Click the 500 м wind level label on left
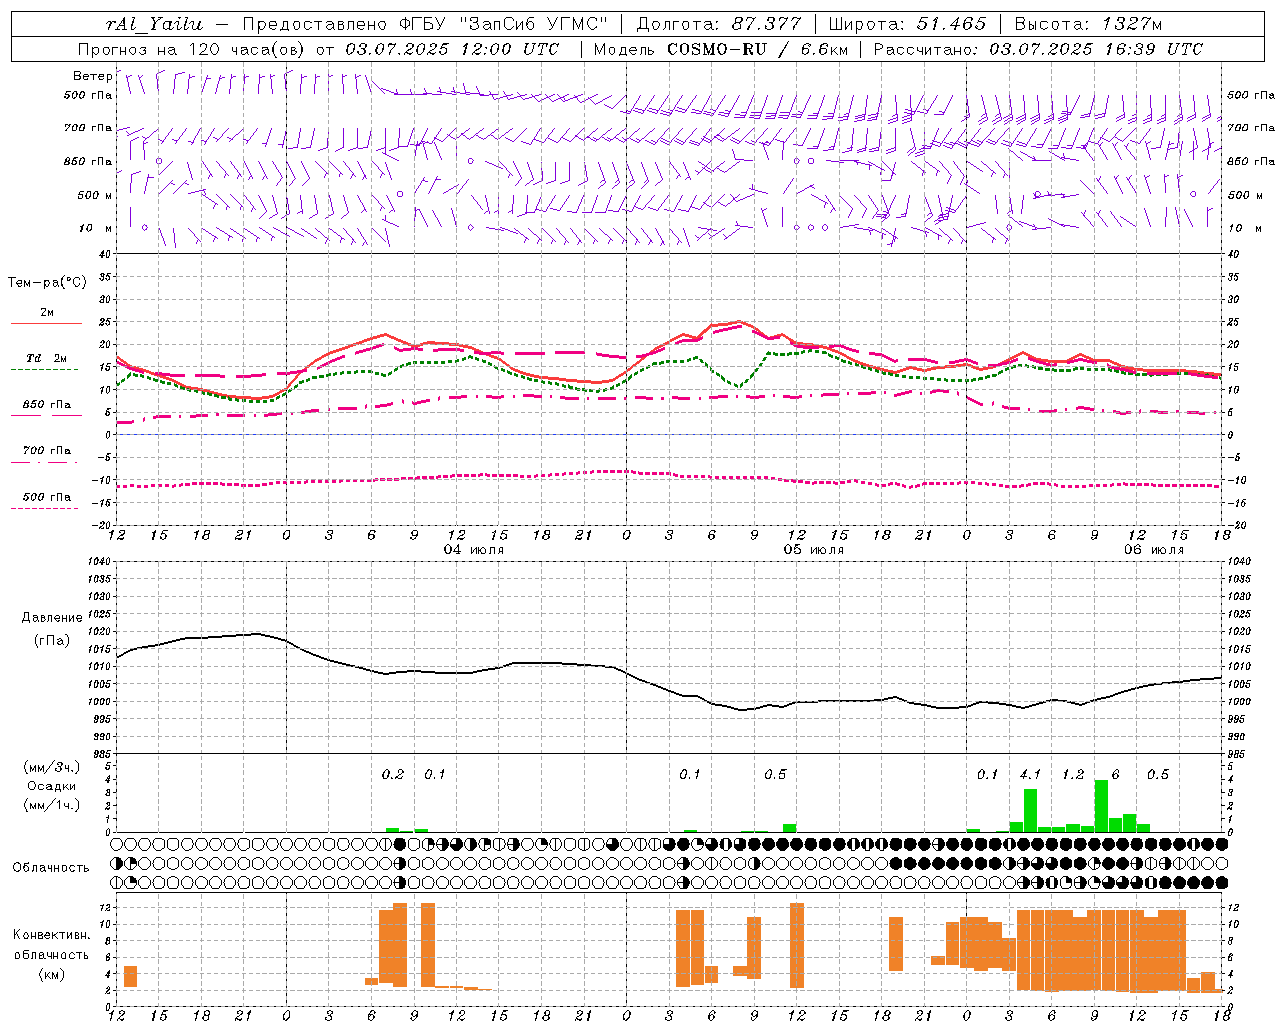This screenshot has width=1280, height=1024. coord(95,195)
